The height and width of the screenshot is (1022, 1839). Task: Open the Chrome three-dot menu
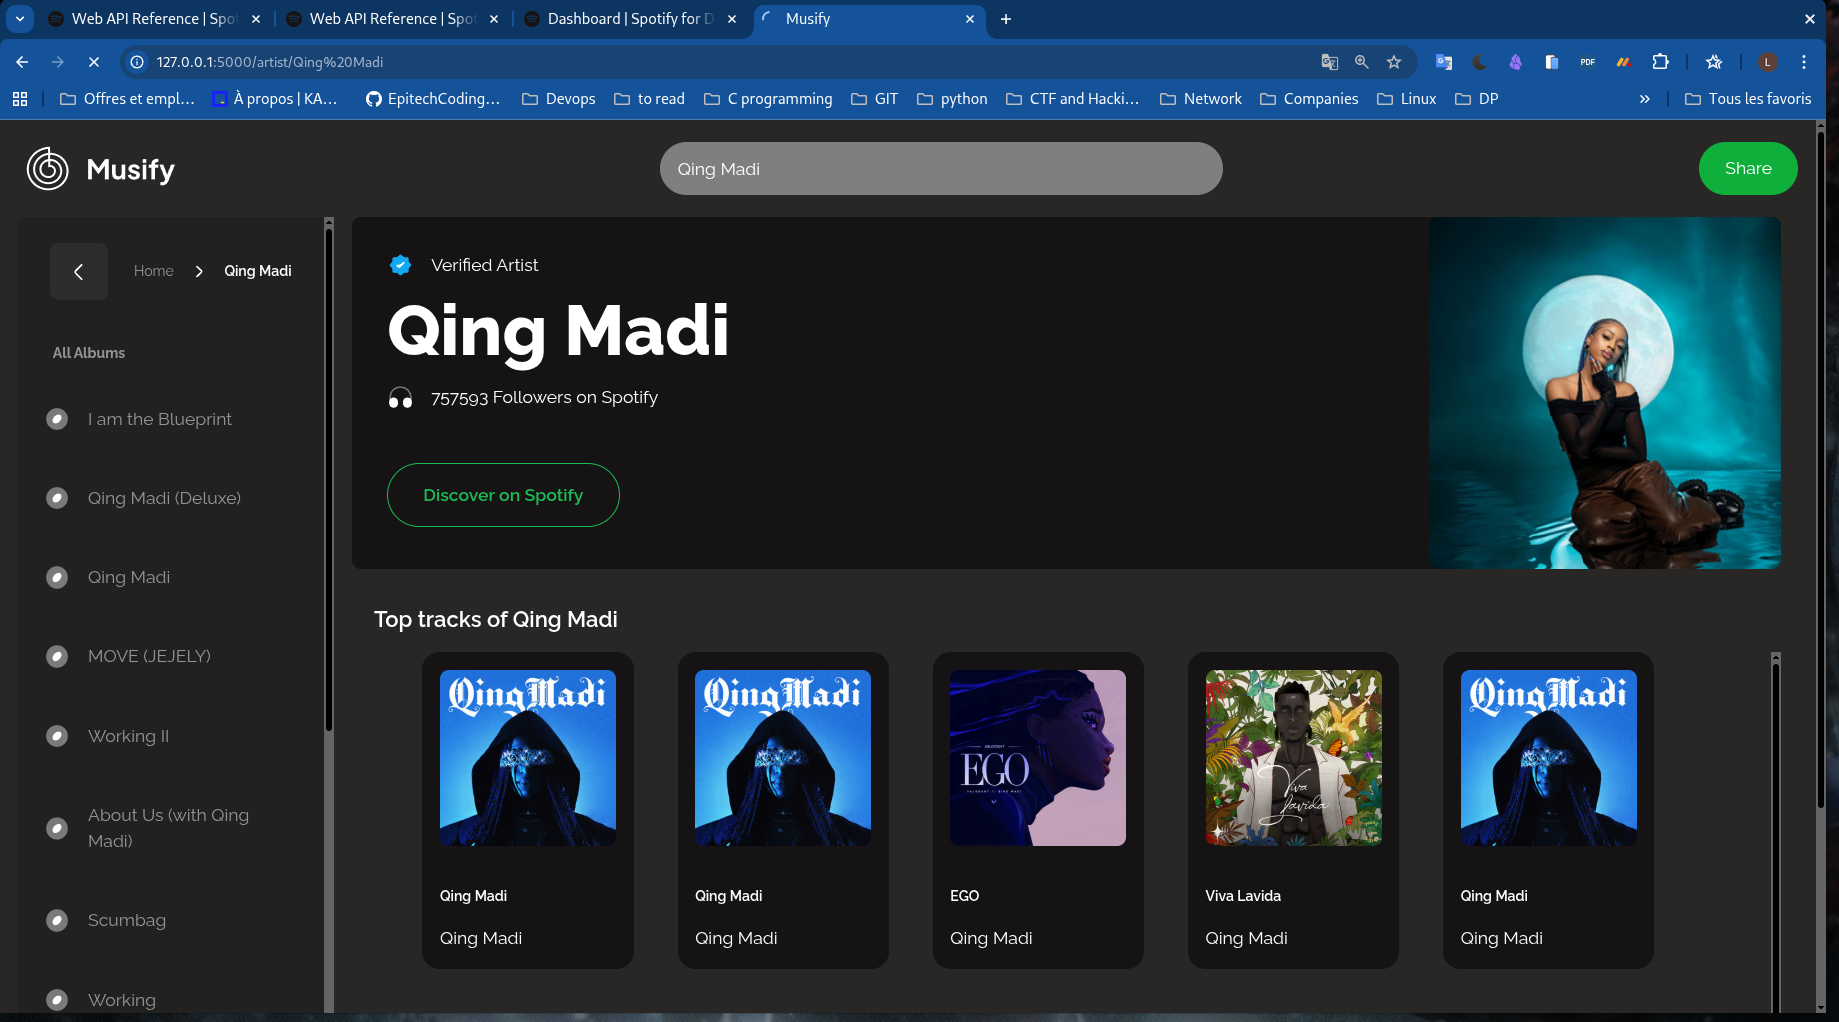click(x=1804, y=62)
